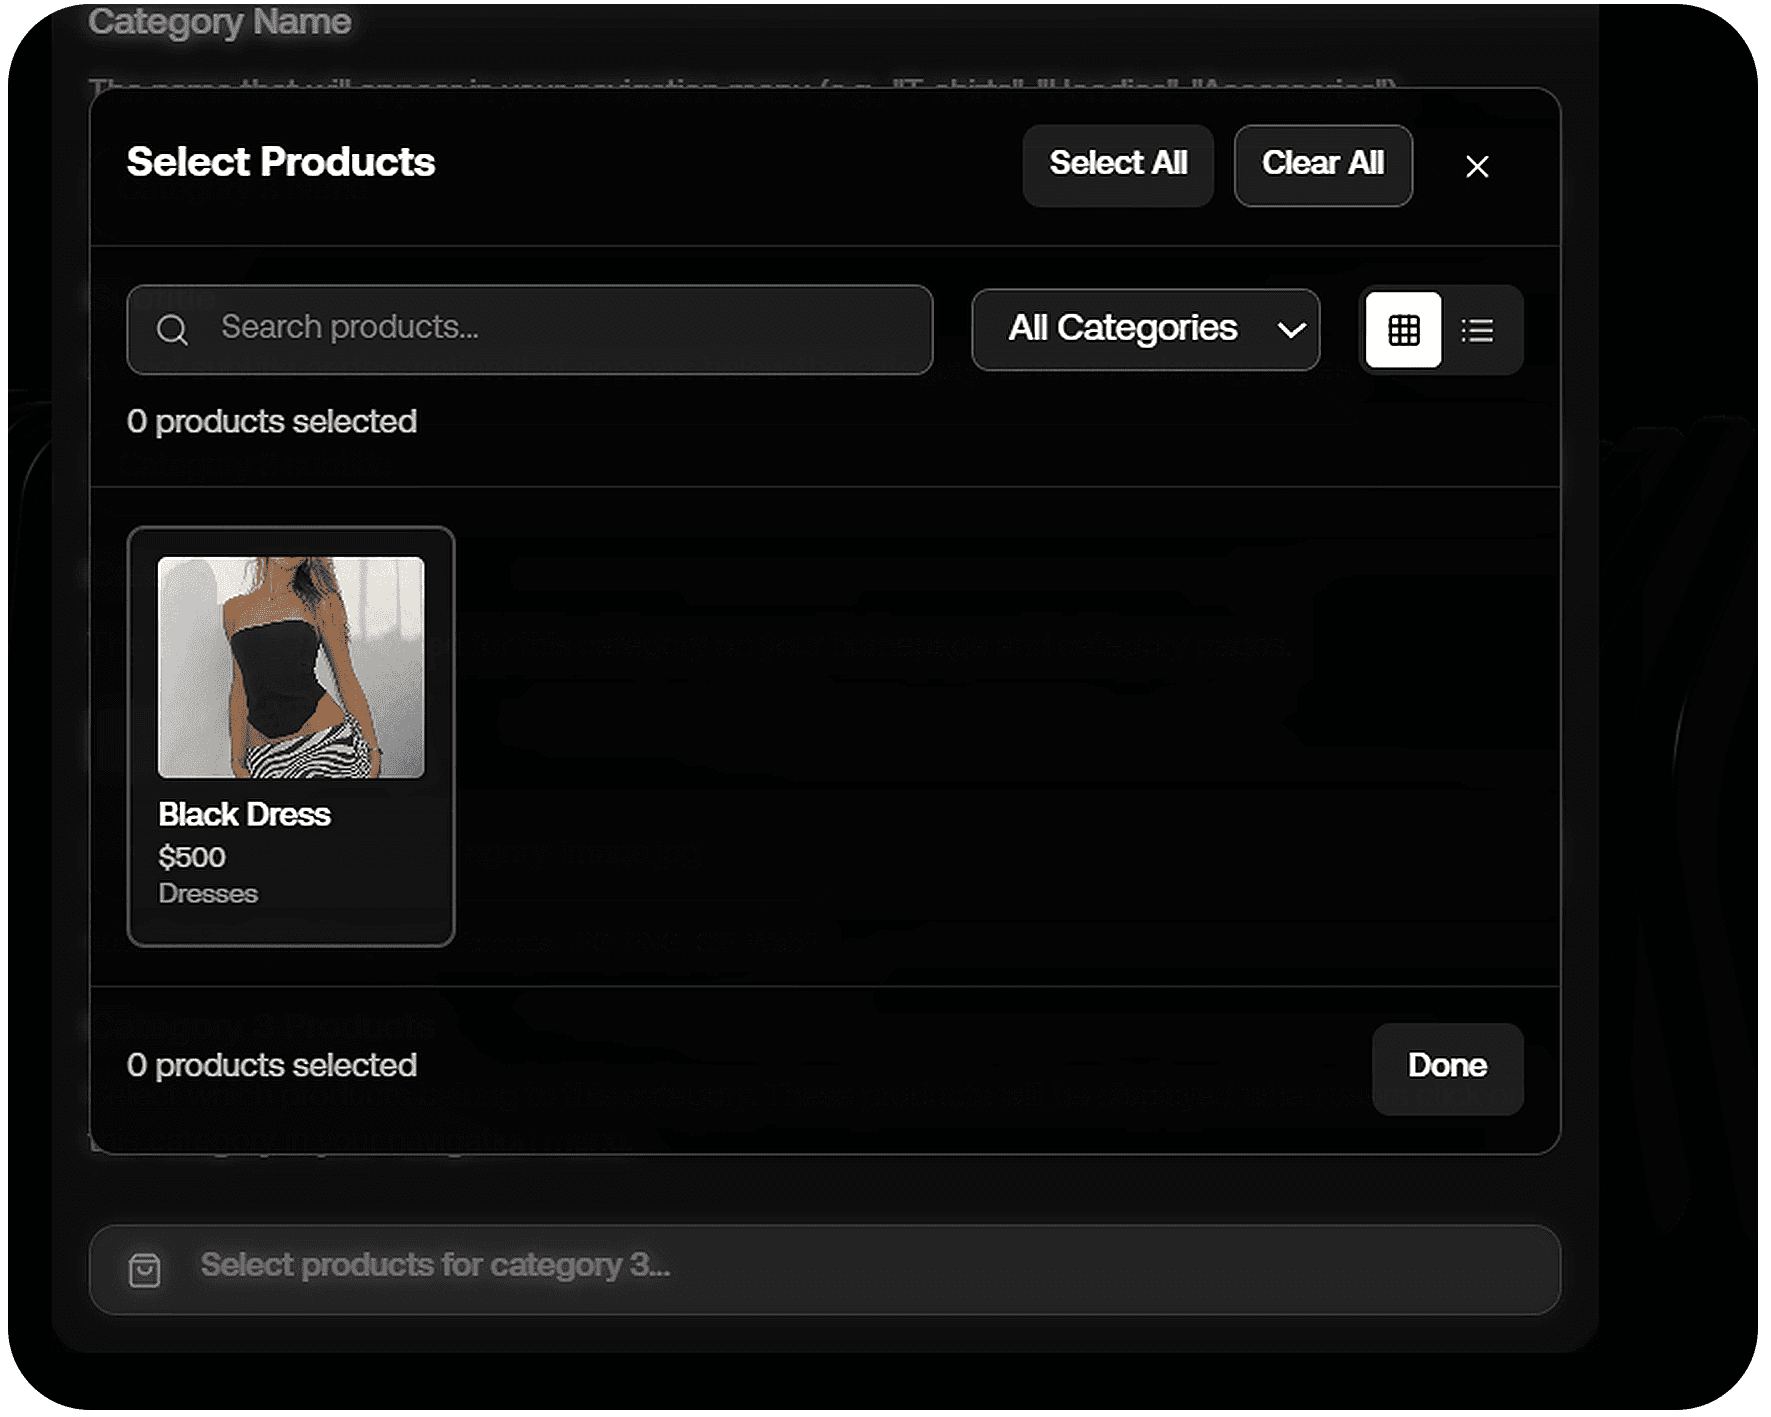Focus the Search products field
This screenshot has width=1771, height=1417.
[x=530, y=330]
